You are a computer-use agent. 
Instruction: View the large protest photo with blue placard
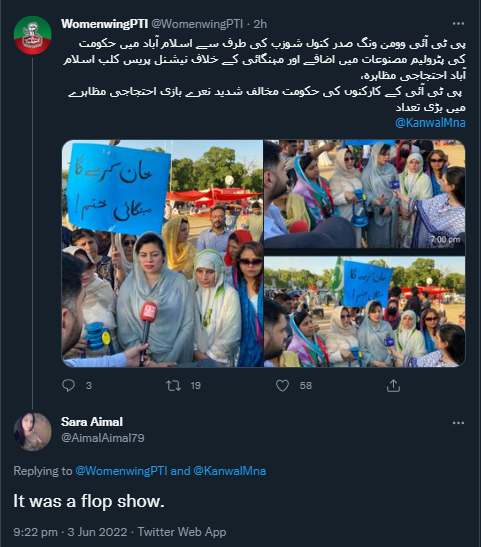click(x=162, y=254)
